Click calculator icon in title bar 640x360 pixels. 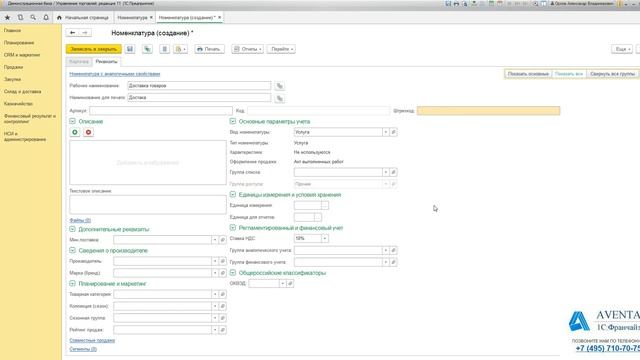491,4
